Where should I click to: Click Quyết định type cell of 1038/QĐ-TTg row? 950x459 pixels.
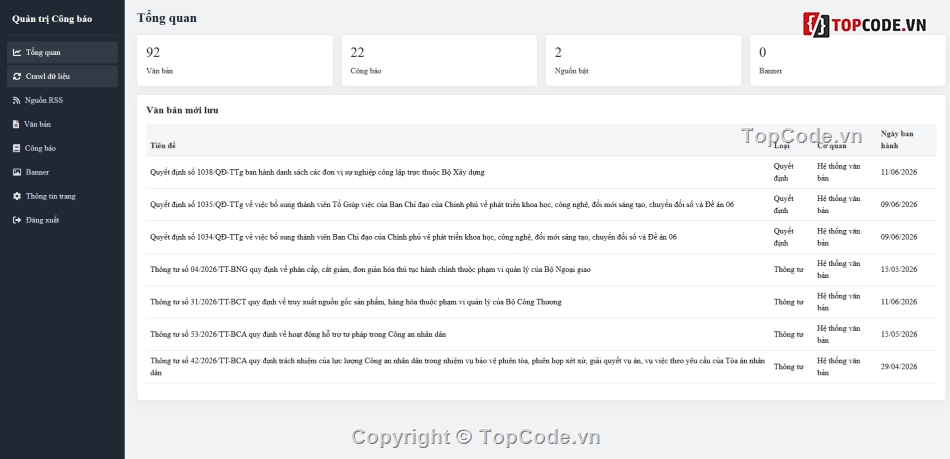[784, 172]
